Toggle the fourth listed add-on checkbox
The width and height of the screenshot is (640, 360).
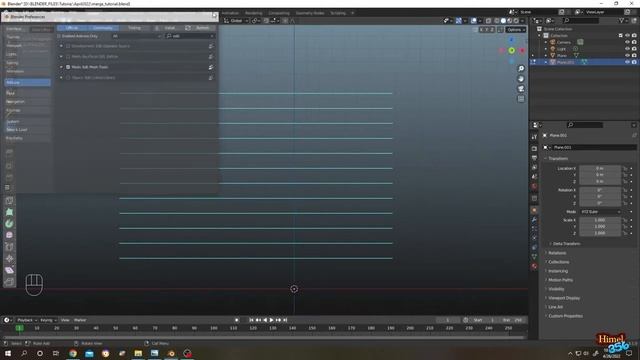[x=68, y=78]
